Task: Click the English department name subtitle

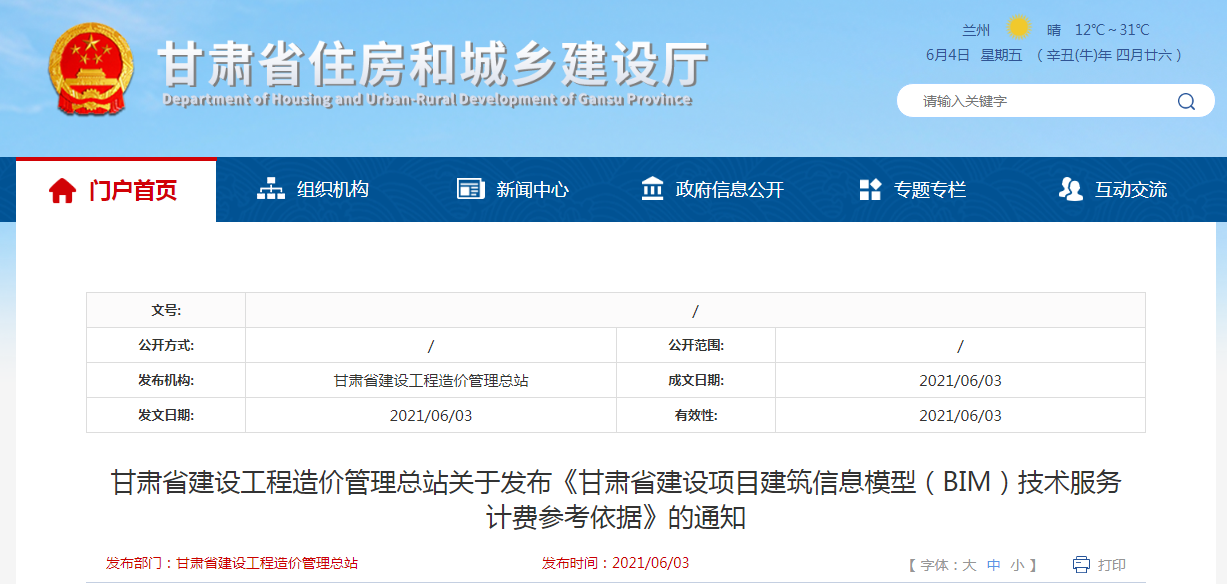Action: tap(427, 100)
